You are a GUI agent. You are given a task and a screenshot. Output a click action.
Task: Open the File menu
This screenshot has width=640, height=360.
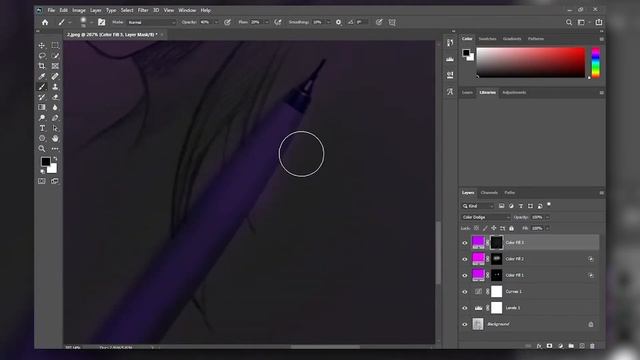51,10
